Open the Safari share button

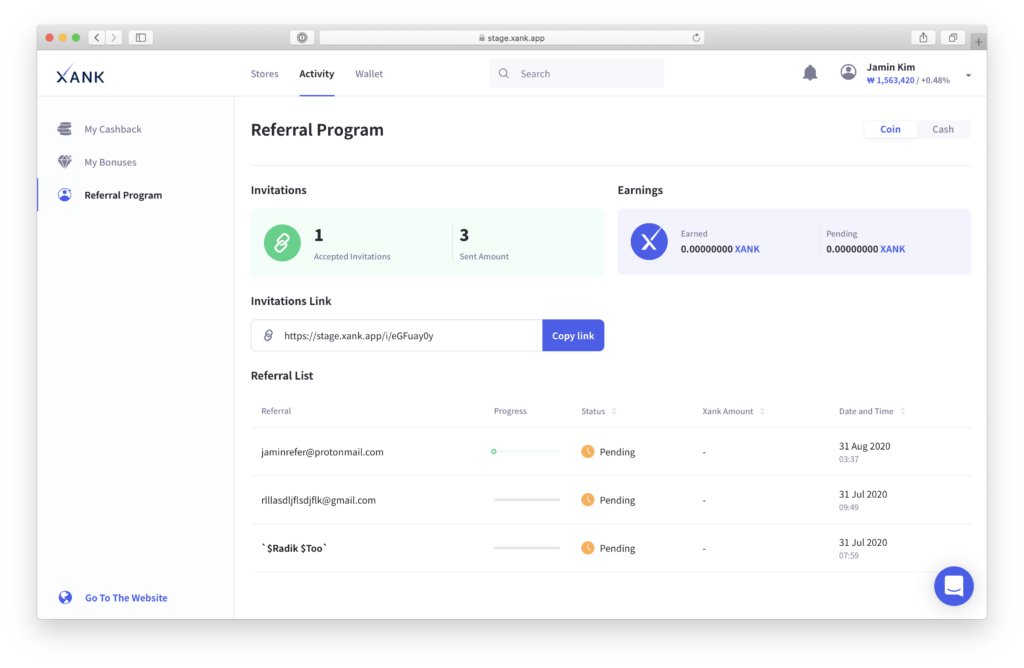coord(923,38)
